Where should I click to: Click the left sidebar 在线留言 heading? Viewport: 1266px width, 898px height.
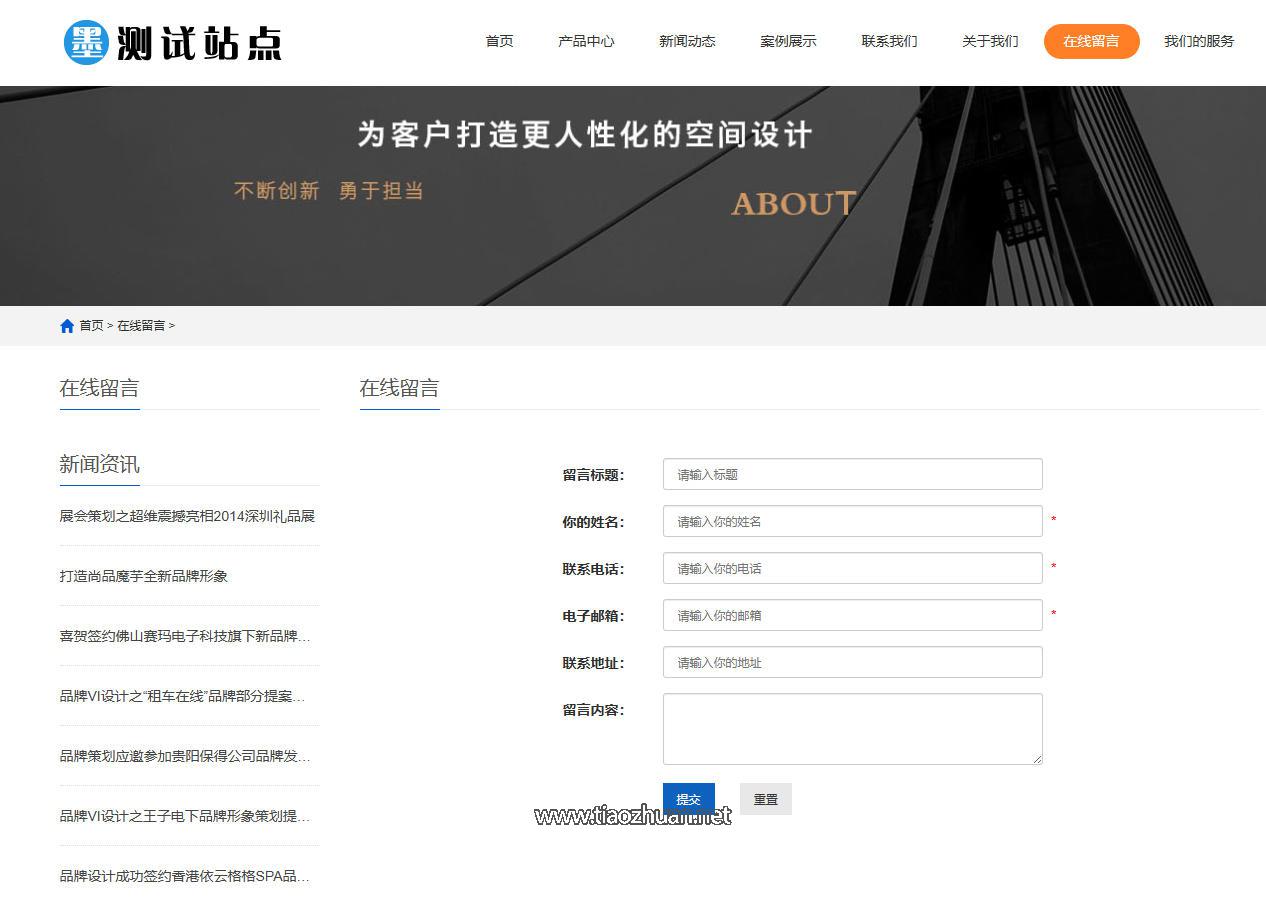(x=99, y=388)
